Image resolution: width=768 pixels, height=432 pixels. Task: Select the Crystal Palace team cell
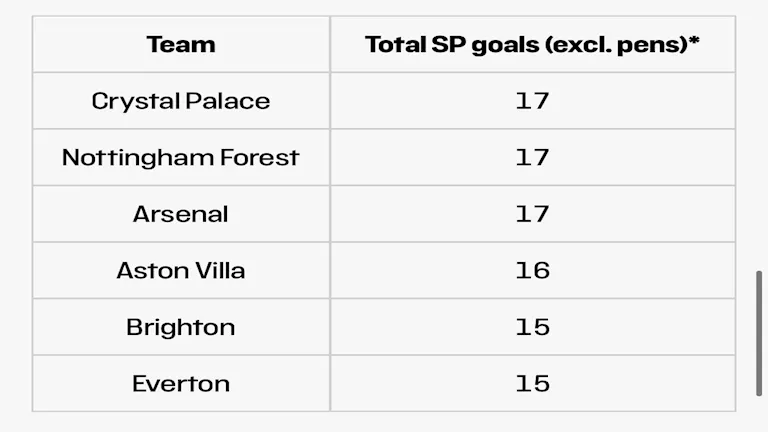click(x=181, y=101)
